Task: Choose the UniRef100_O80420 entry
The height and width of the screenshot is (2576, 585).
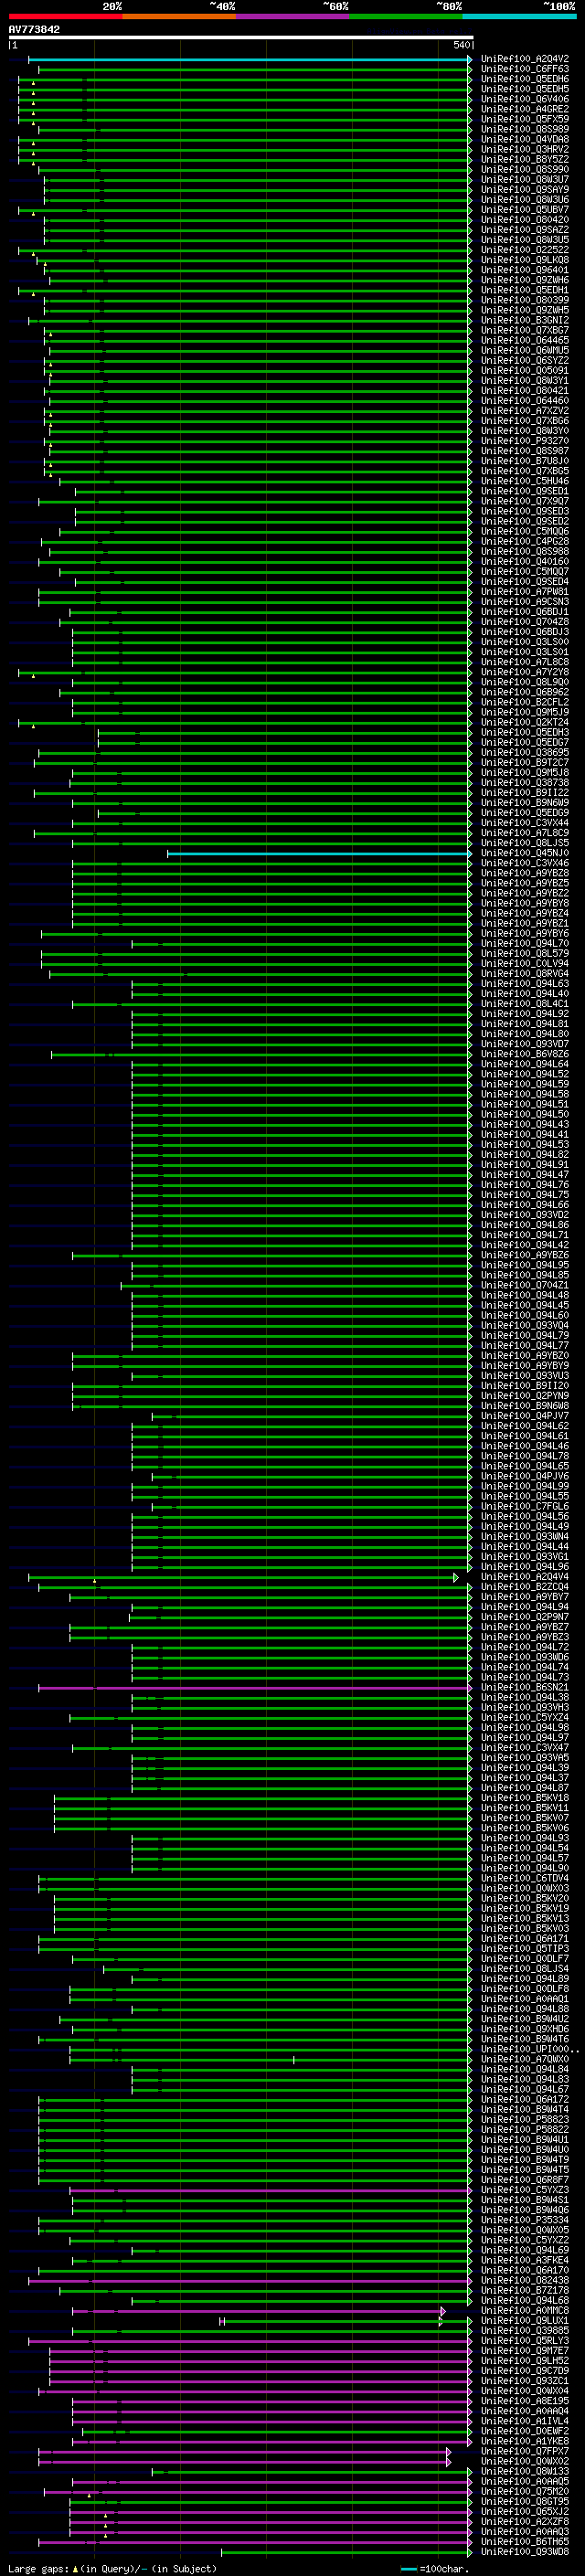Action: 525,220
